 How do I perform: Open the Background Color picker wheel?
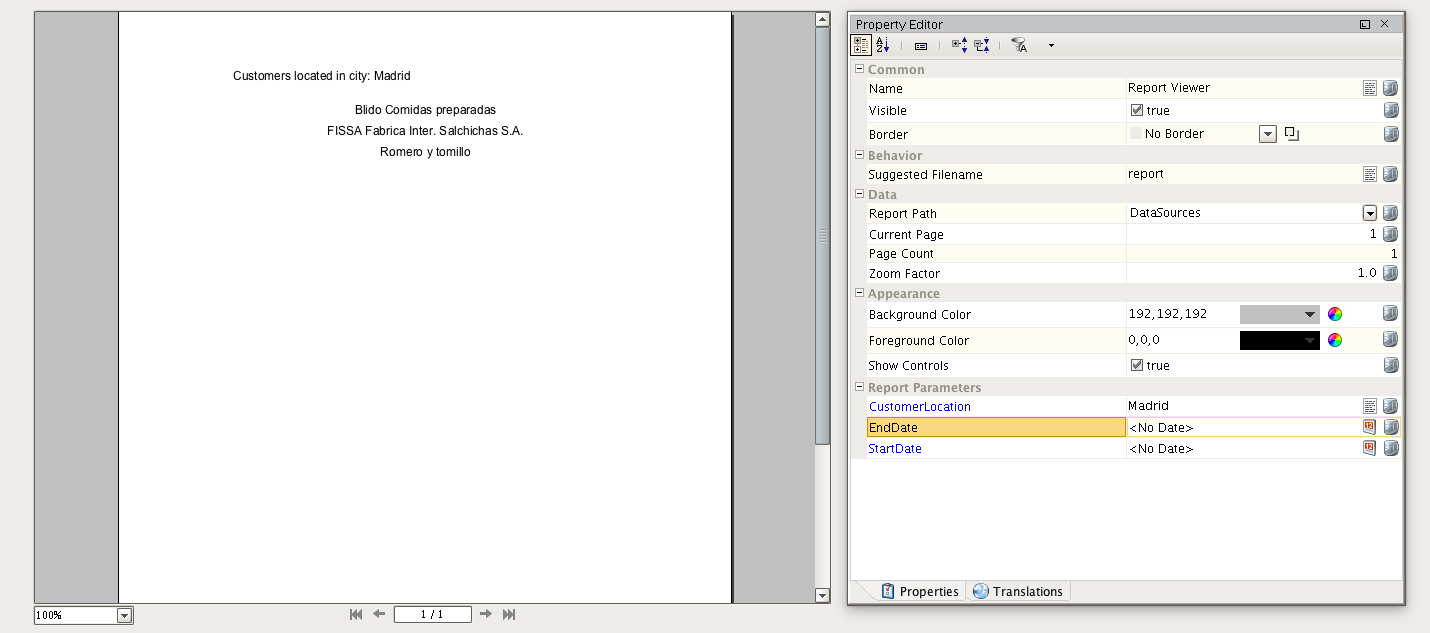[x=1335, y=313]
